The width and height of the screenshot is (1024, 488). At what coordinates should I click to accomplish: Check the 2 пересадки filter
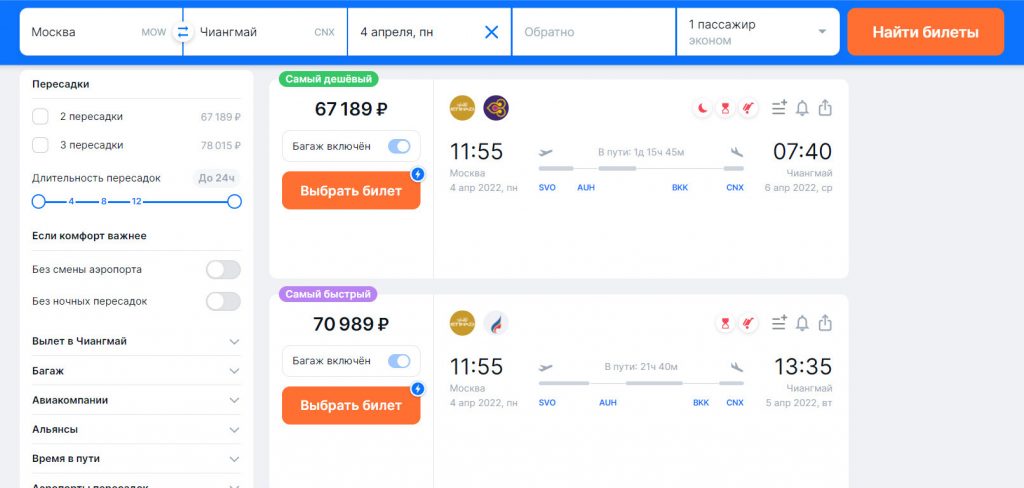[40, 117]
